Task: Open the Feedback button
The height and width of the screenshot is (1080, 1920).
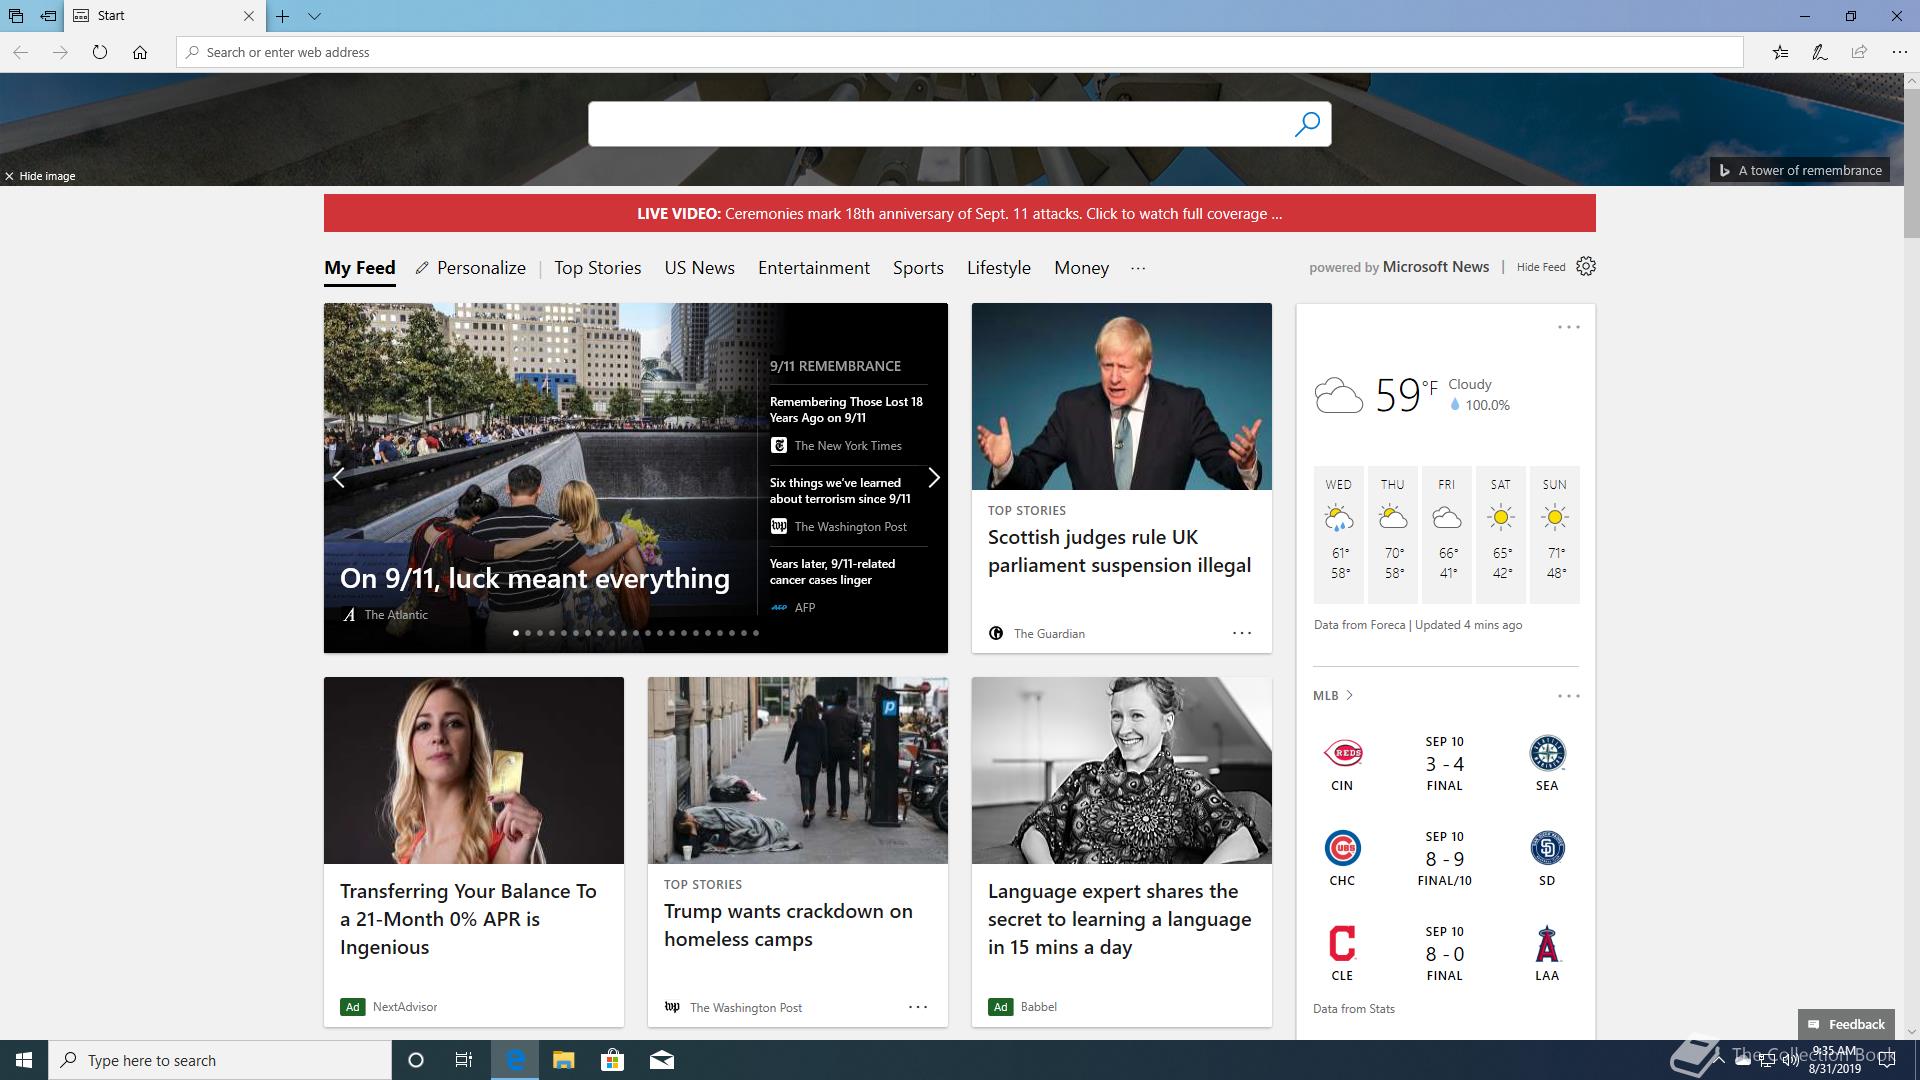Action: coord(1846,1024)
